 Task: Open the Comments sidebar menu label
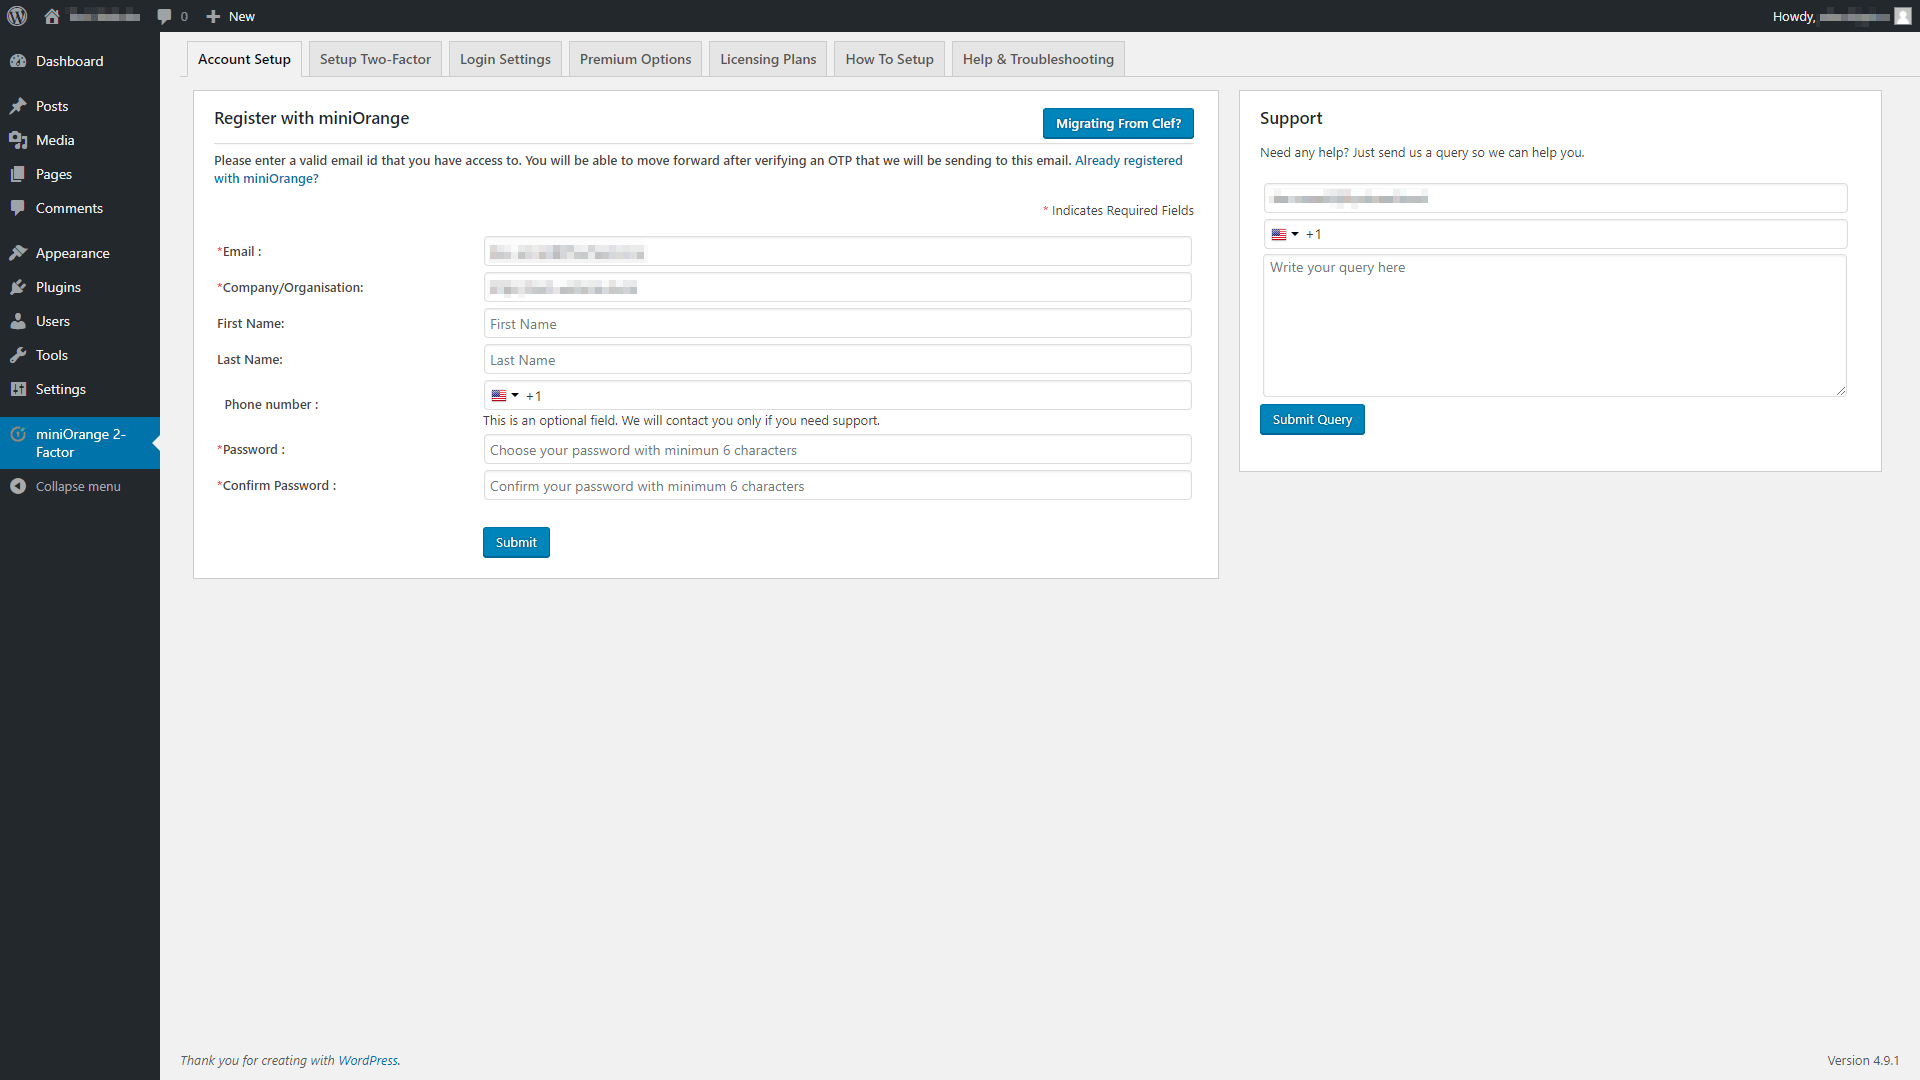point(69,208)
